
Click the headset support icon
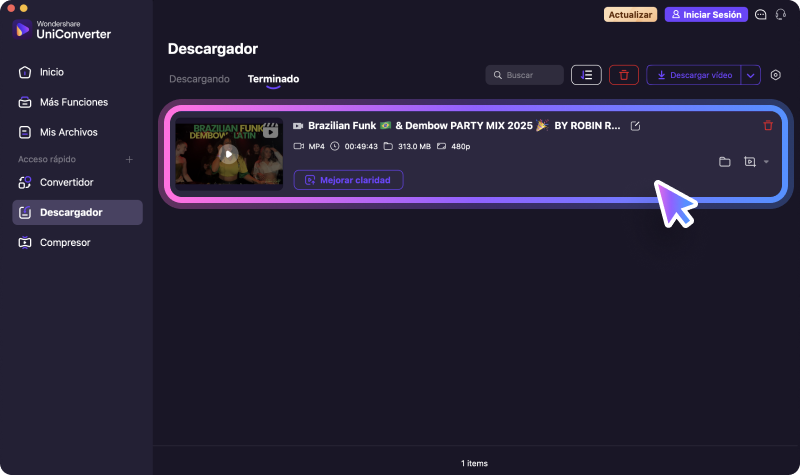[x=780, y=15]
